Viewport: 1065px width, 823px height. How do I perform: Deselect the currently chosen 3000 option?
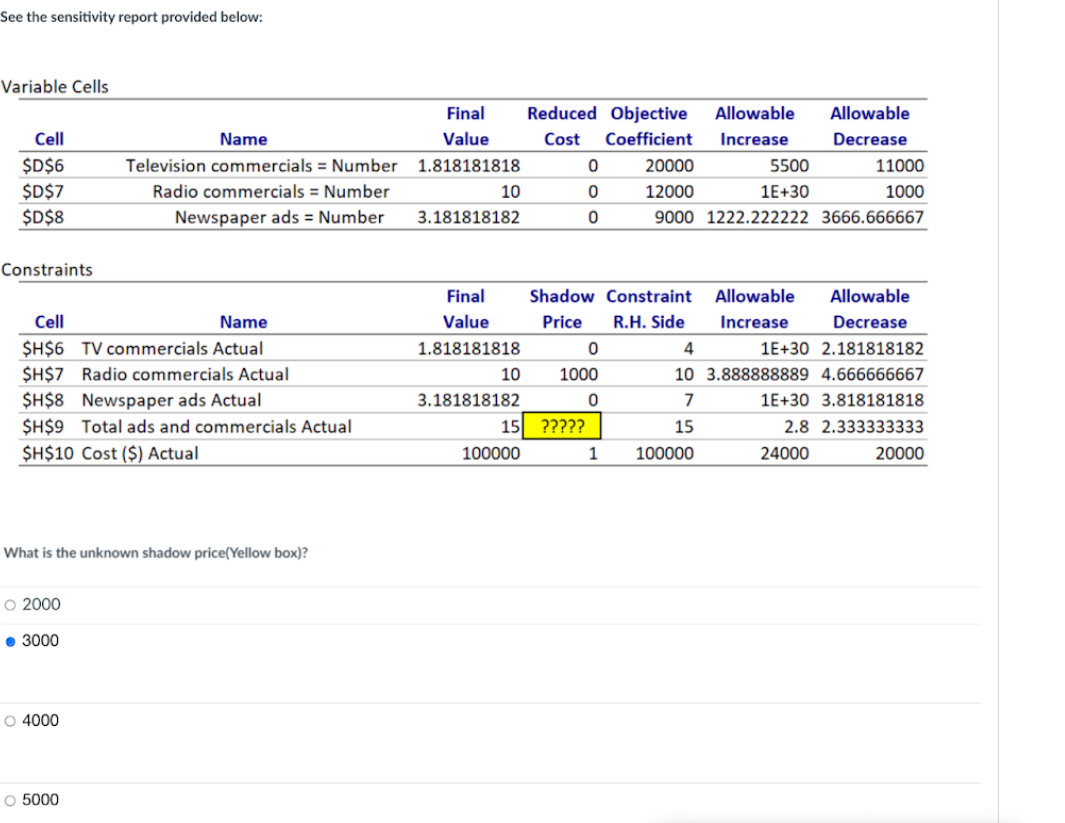pyautogui.click(x=9, y=640)
